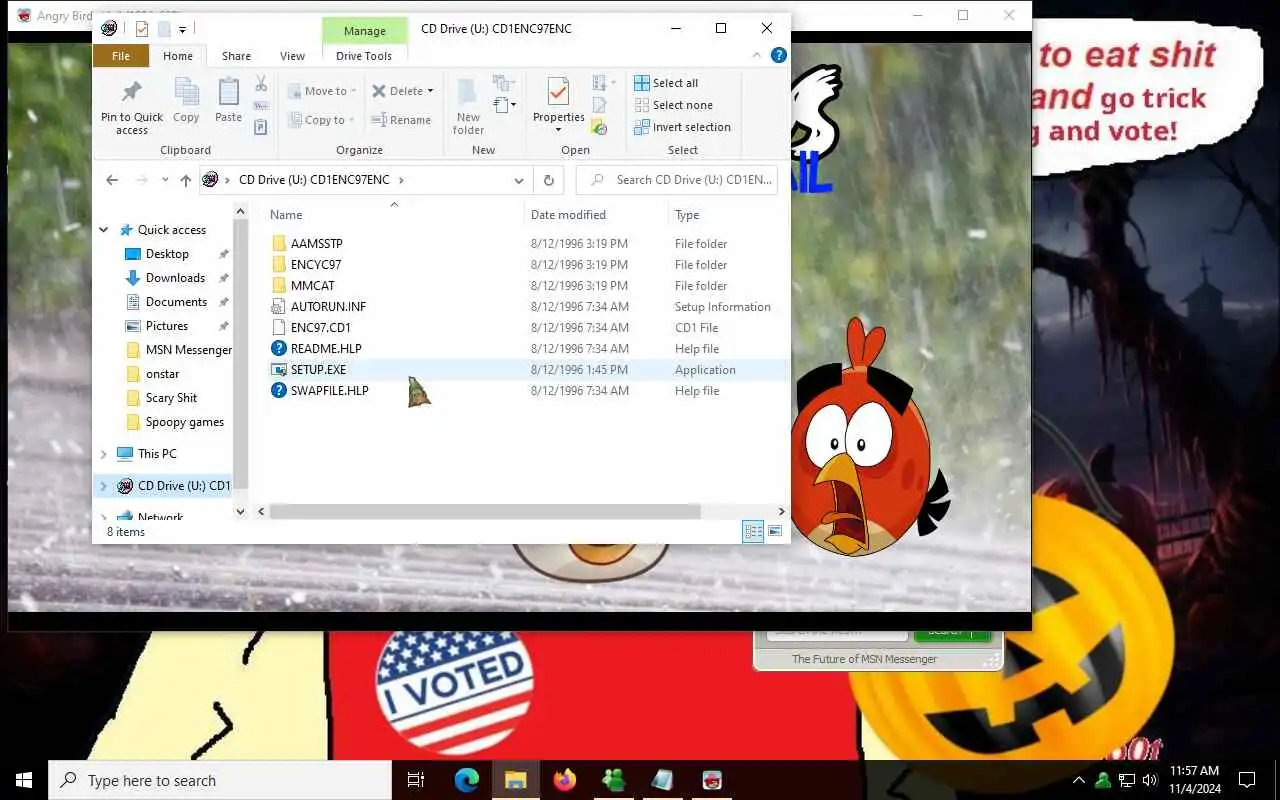Viewport: 1280px width, 800px height.
Task: Select README.HLP help file
Action: tap(326, 349)
